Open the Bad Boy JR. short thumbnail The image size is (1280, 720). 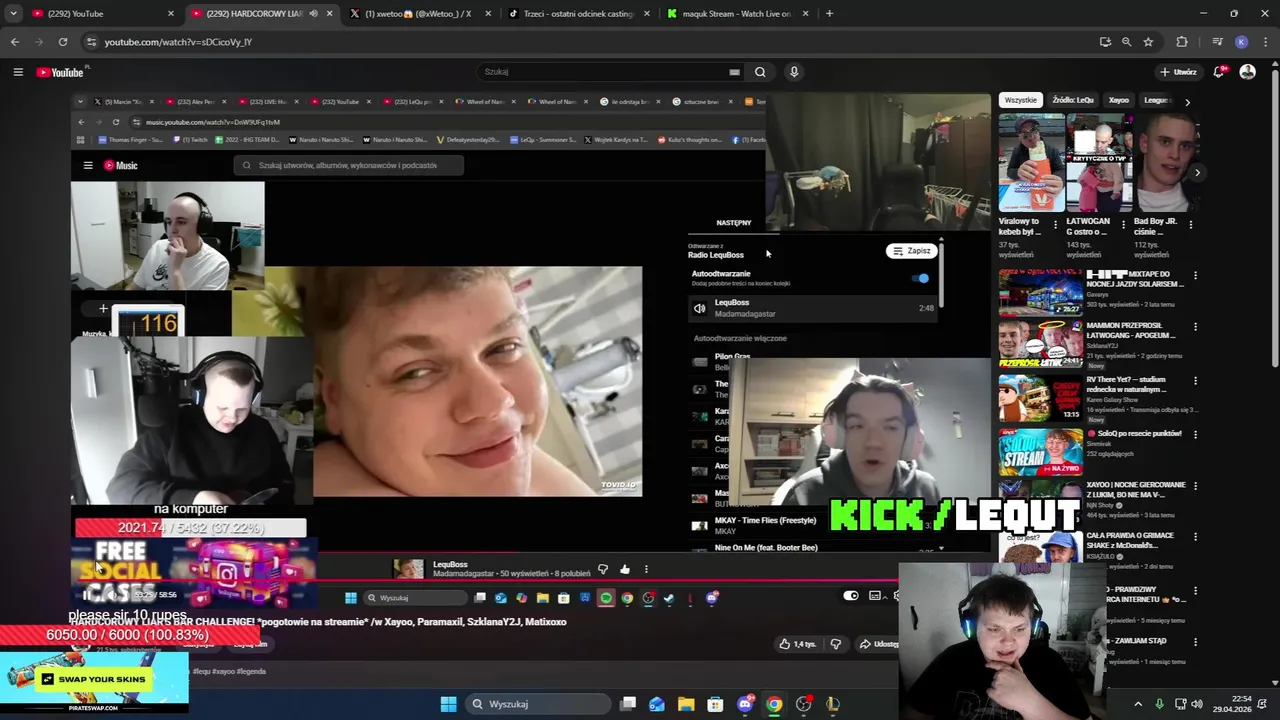(1167, 162)
